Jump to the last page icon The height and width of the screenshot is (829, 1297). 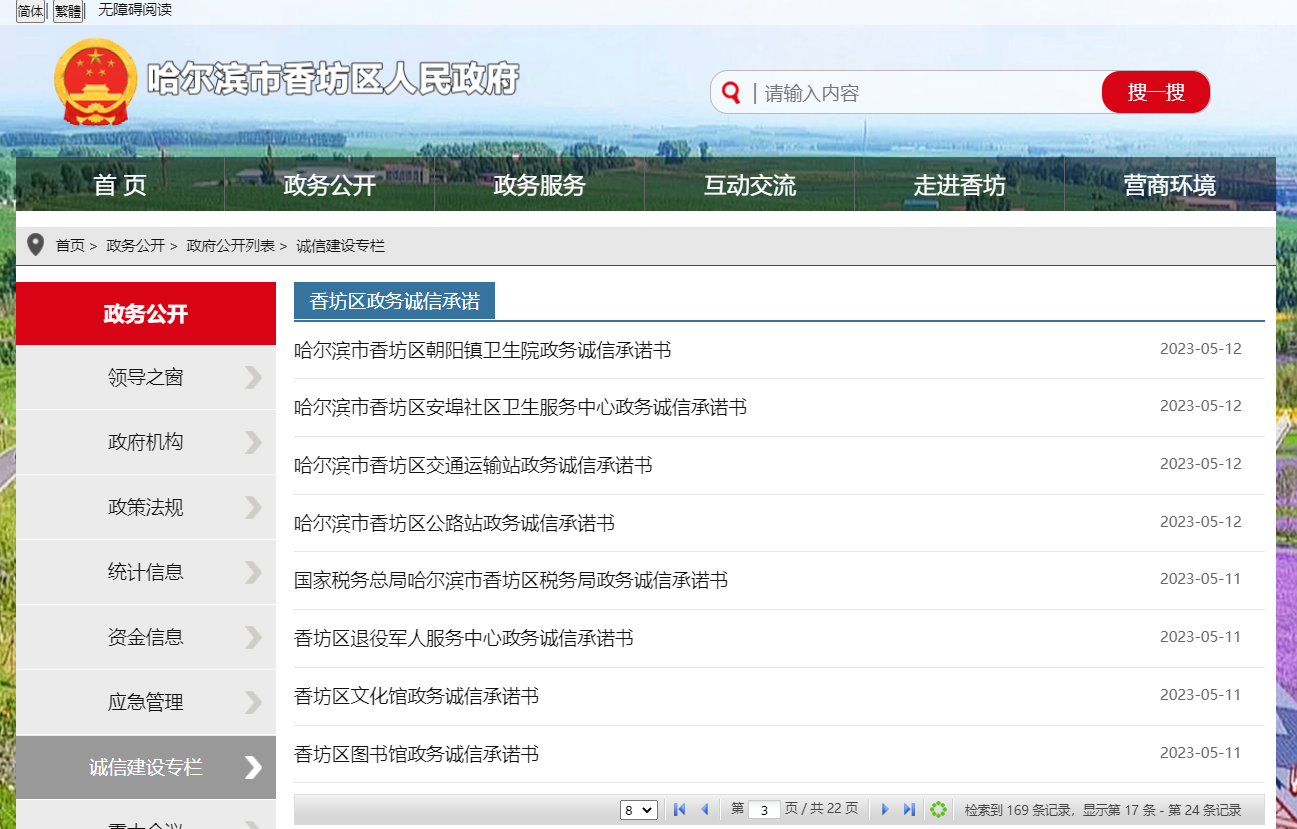coord(909,809)
